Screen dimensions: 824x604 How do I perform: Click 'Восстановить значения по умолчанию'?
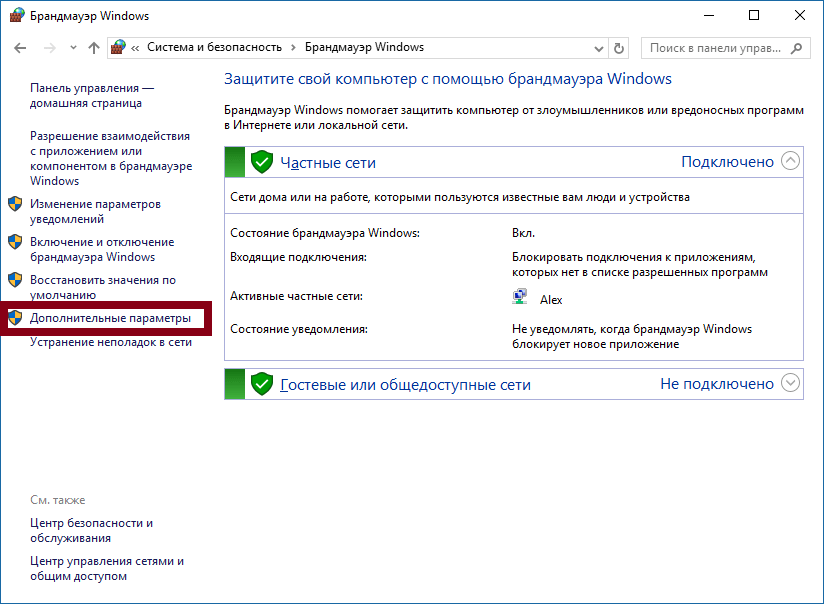coord(102,287)
